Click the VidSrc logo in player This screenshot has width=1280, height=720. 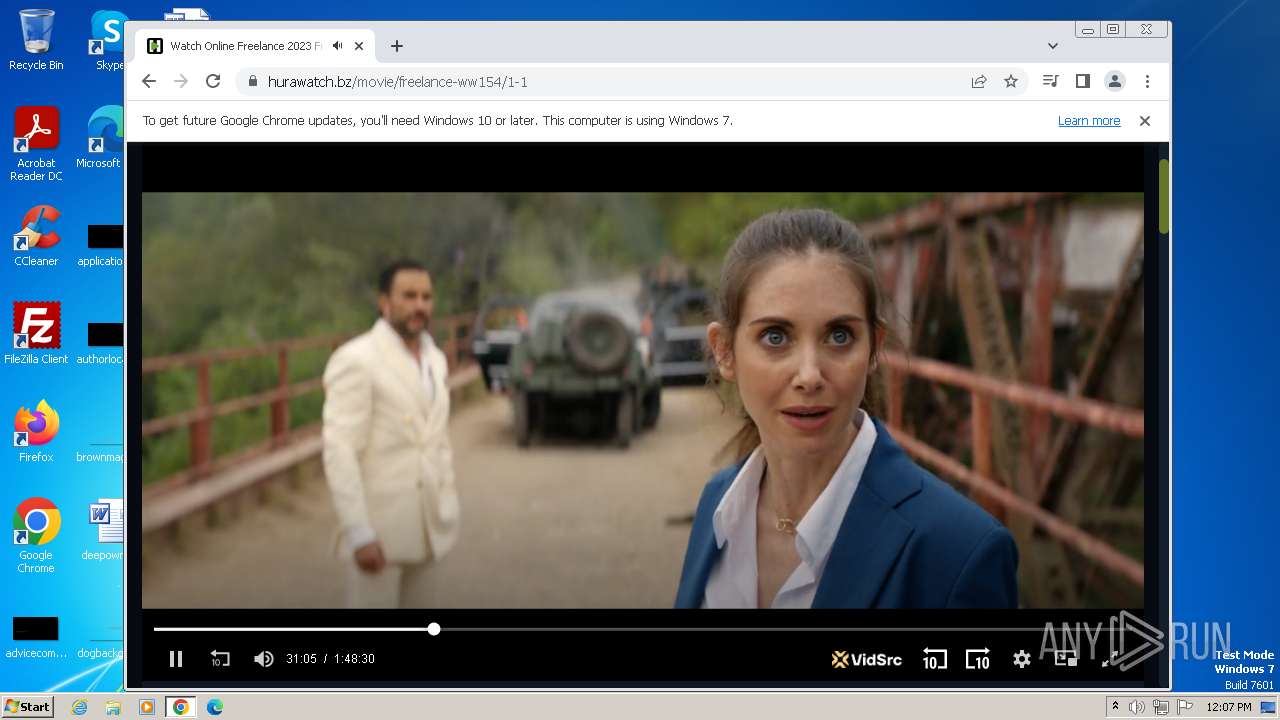click(866, 659)
